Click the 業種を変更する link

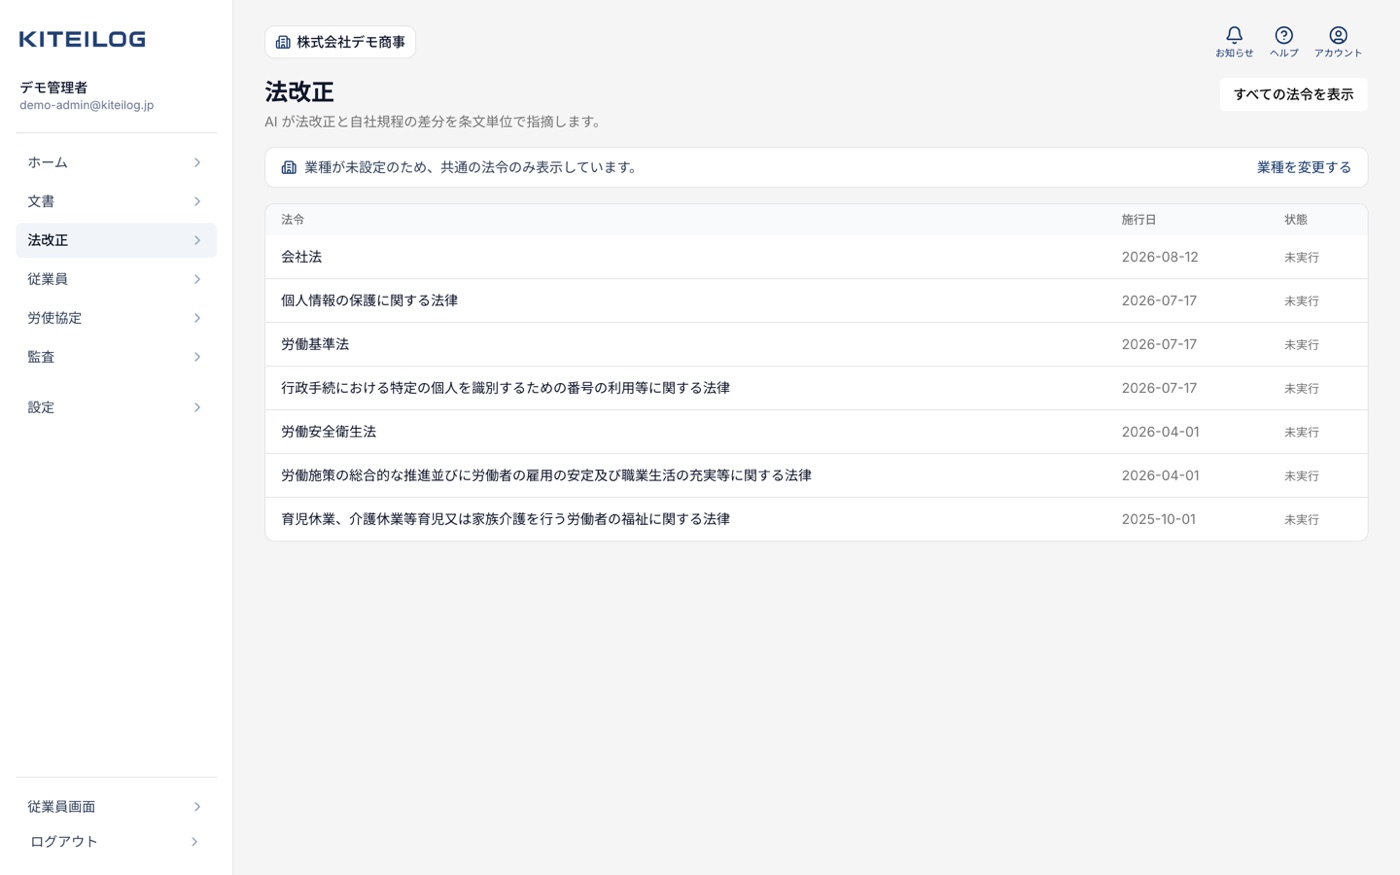[x=1304, y=167]
